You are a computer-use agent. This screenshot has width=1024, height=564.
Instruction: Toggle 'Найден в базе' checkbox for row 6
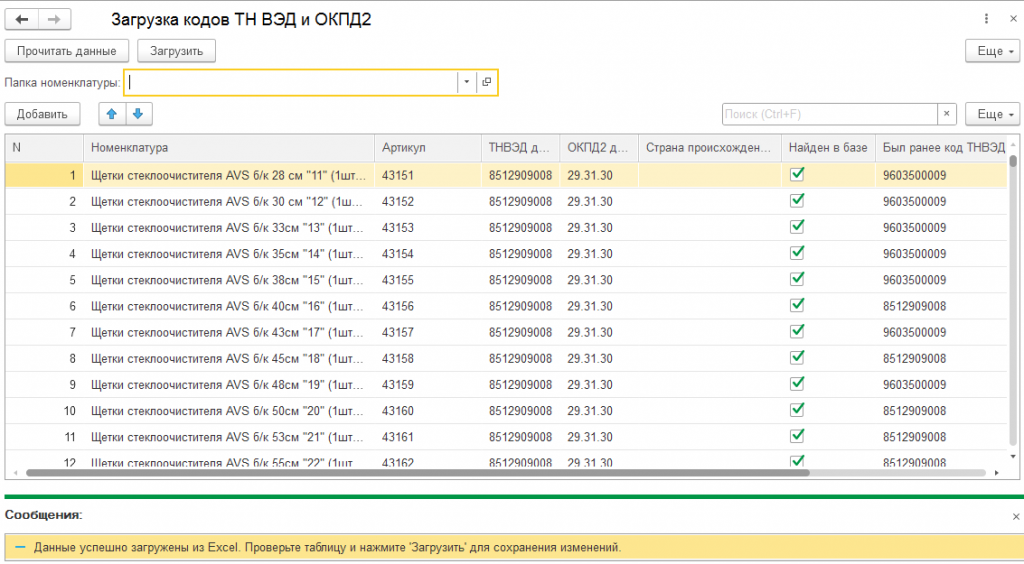(797, 305)
